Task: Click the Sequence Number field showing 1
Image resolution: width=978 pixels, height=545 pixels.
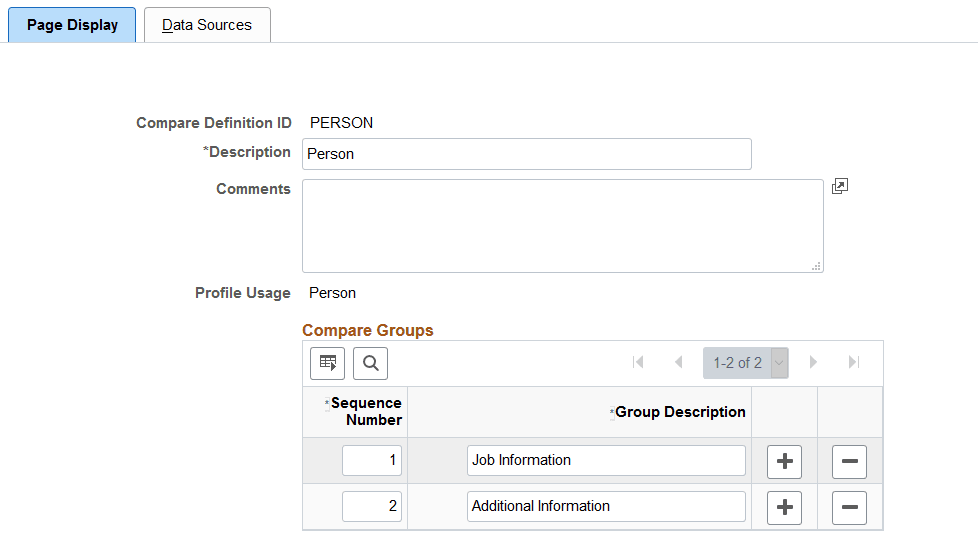Action: [x=372, y=461]
